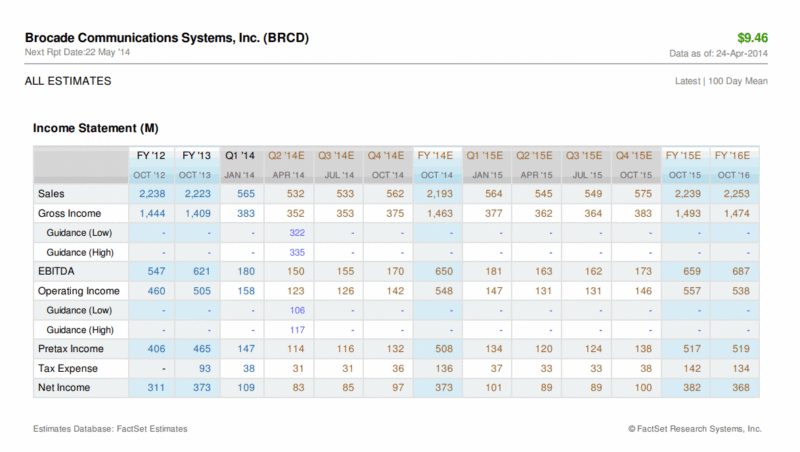The image size is (800, 452).
Task: Click Net Income value 368 for FY '16E
Action: point(741,388)
